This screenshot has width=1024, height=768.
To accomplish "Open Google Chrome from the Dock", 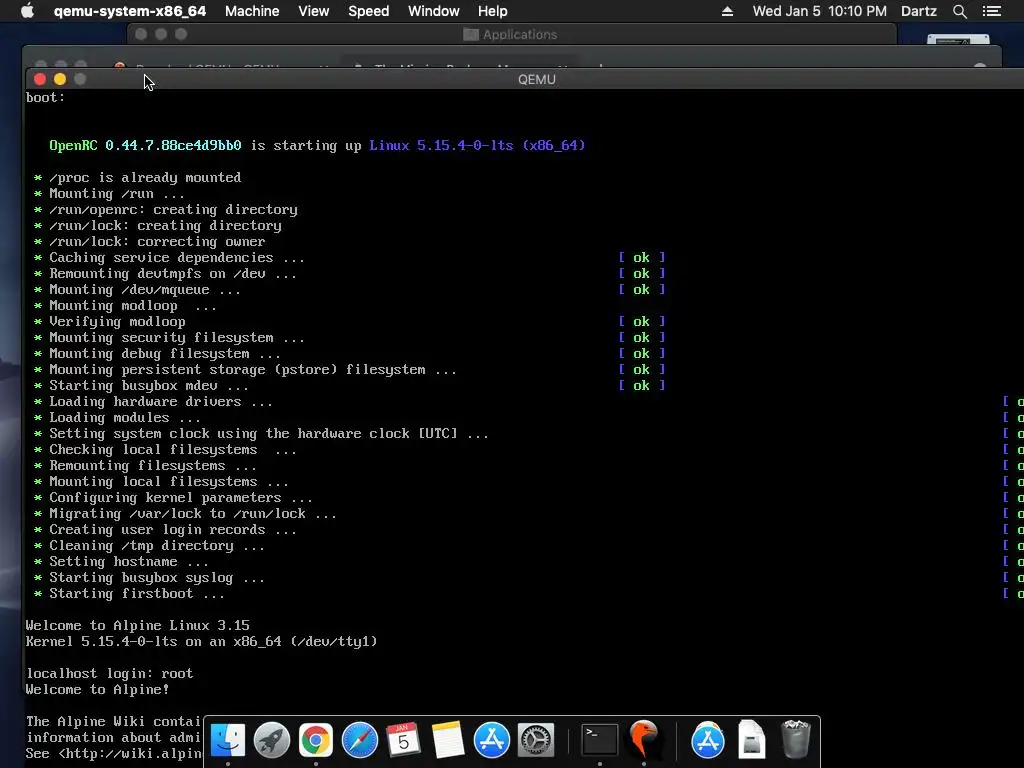I will point(315,740).
